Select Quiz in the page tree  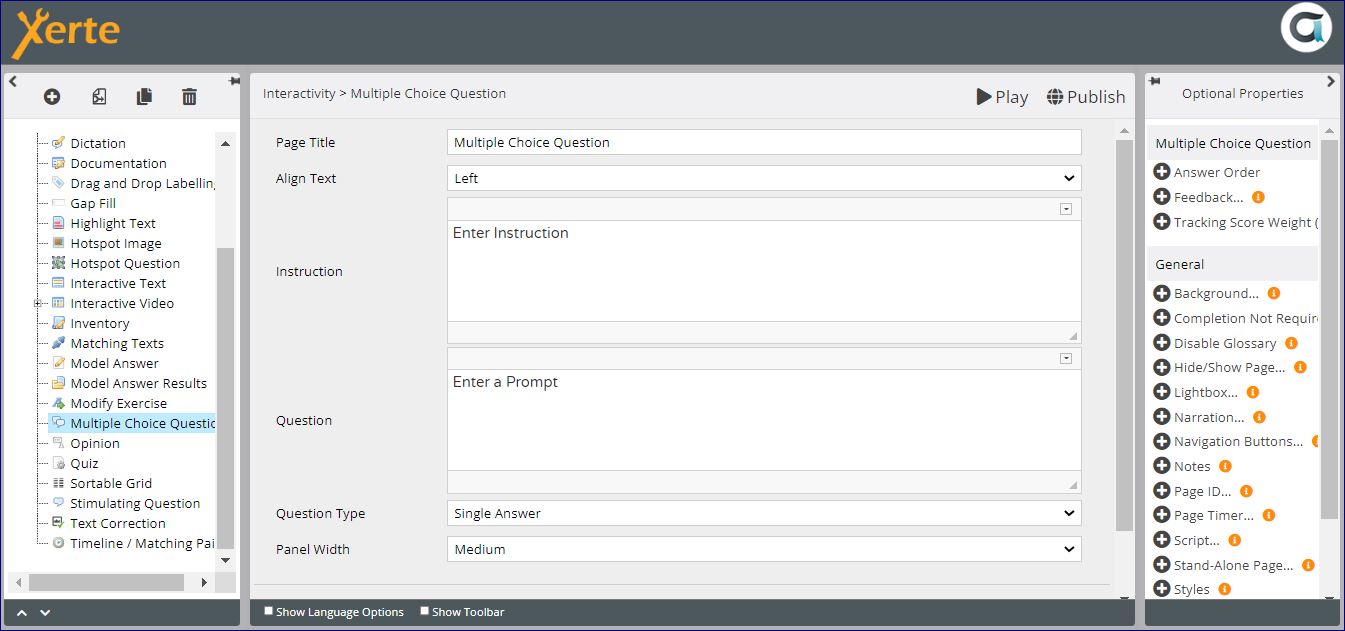(x=84, y=463)
